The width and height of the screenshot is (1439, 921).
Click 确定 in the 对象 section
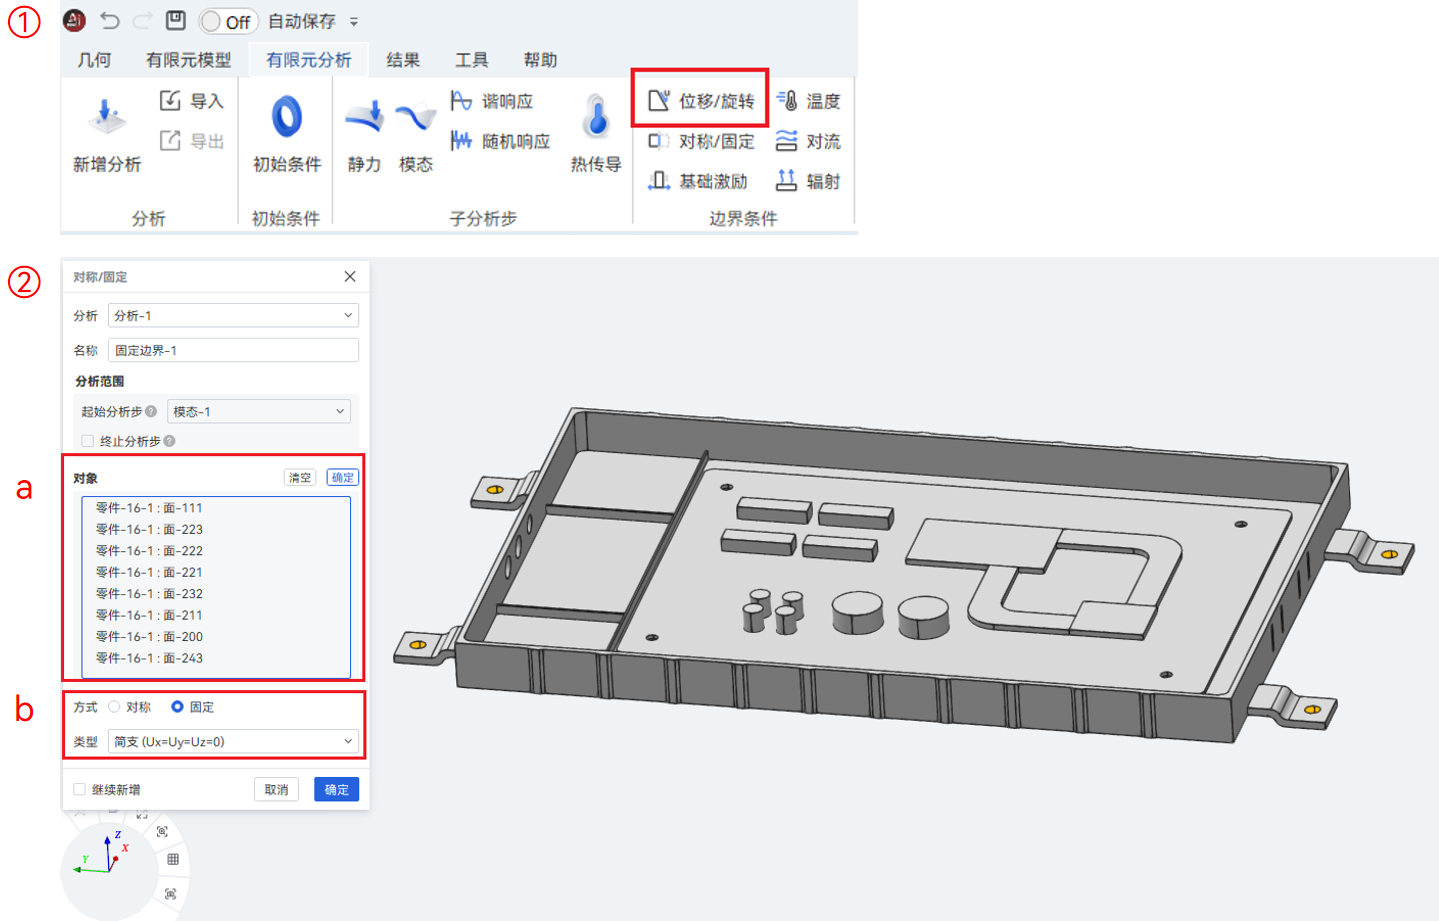coord(342,478)
